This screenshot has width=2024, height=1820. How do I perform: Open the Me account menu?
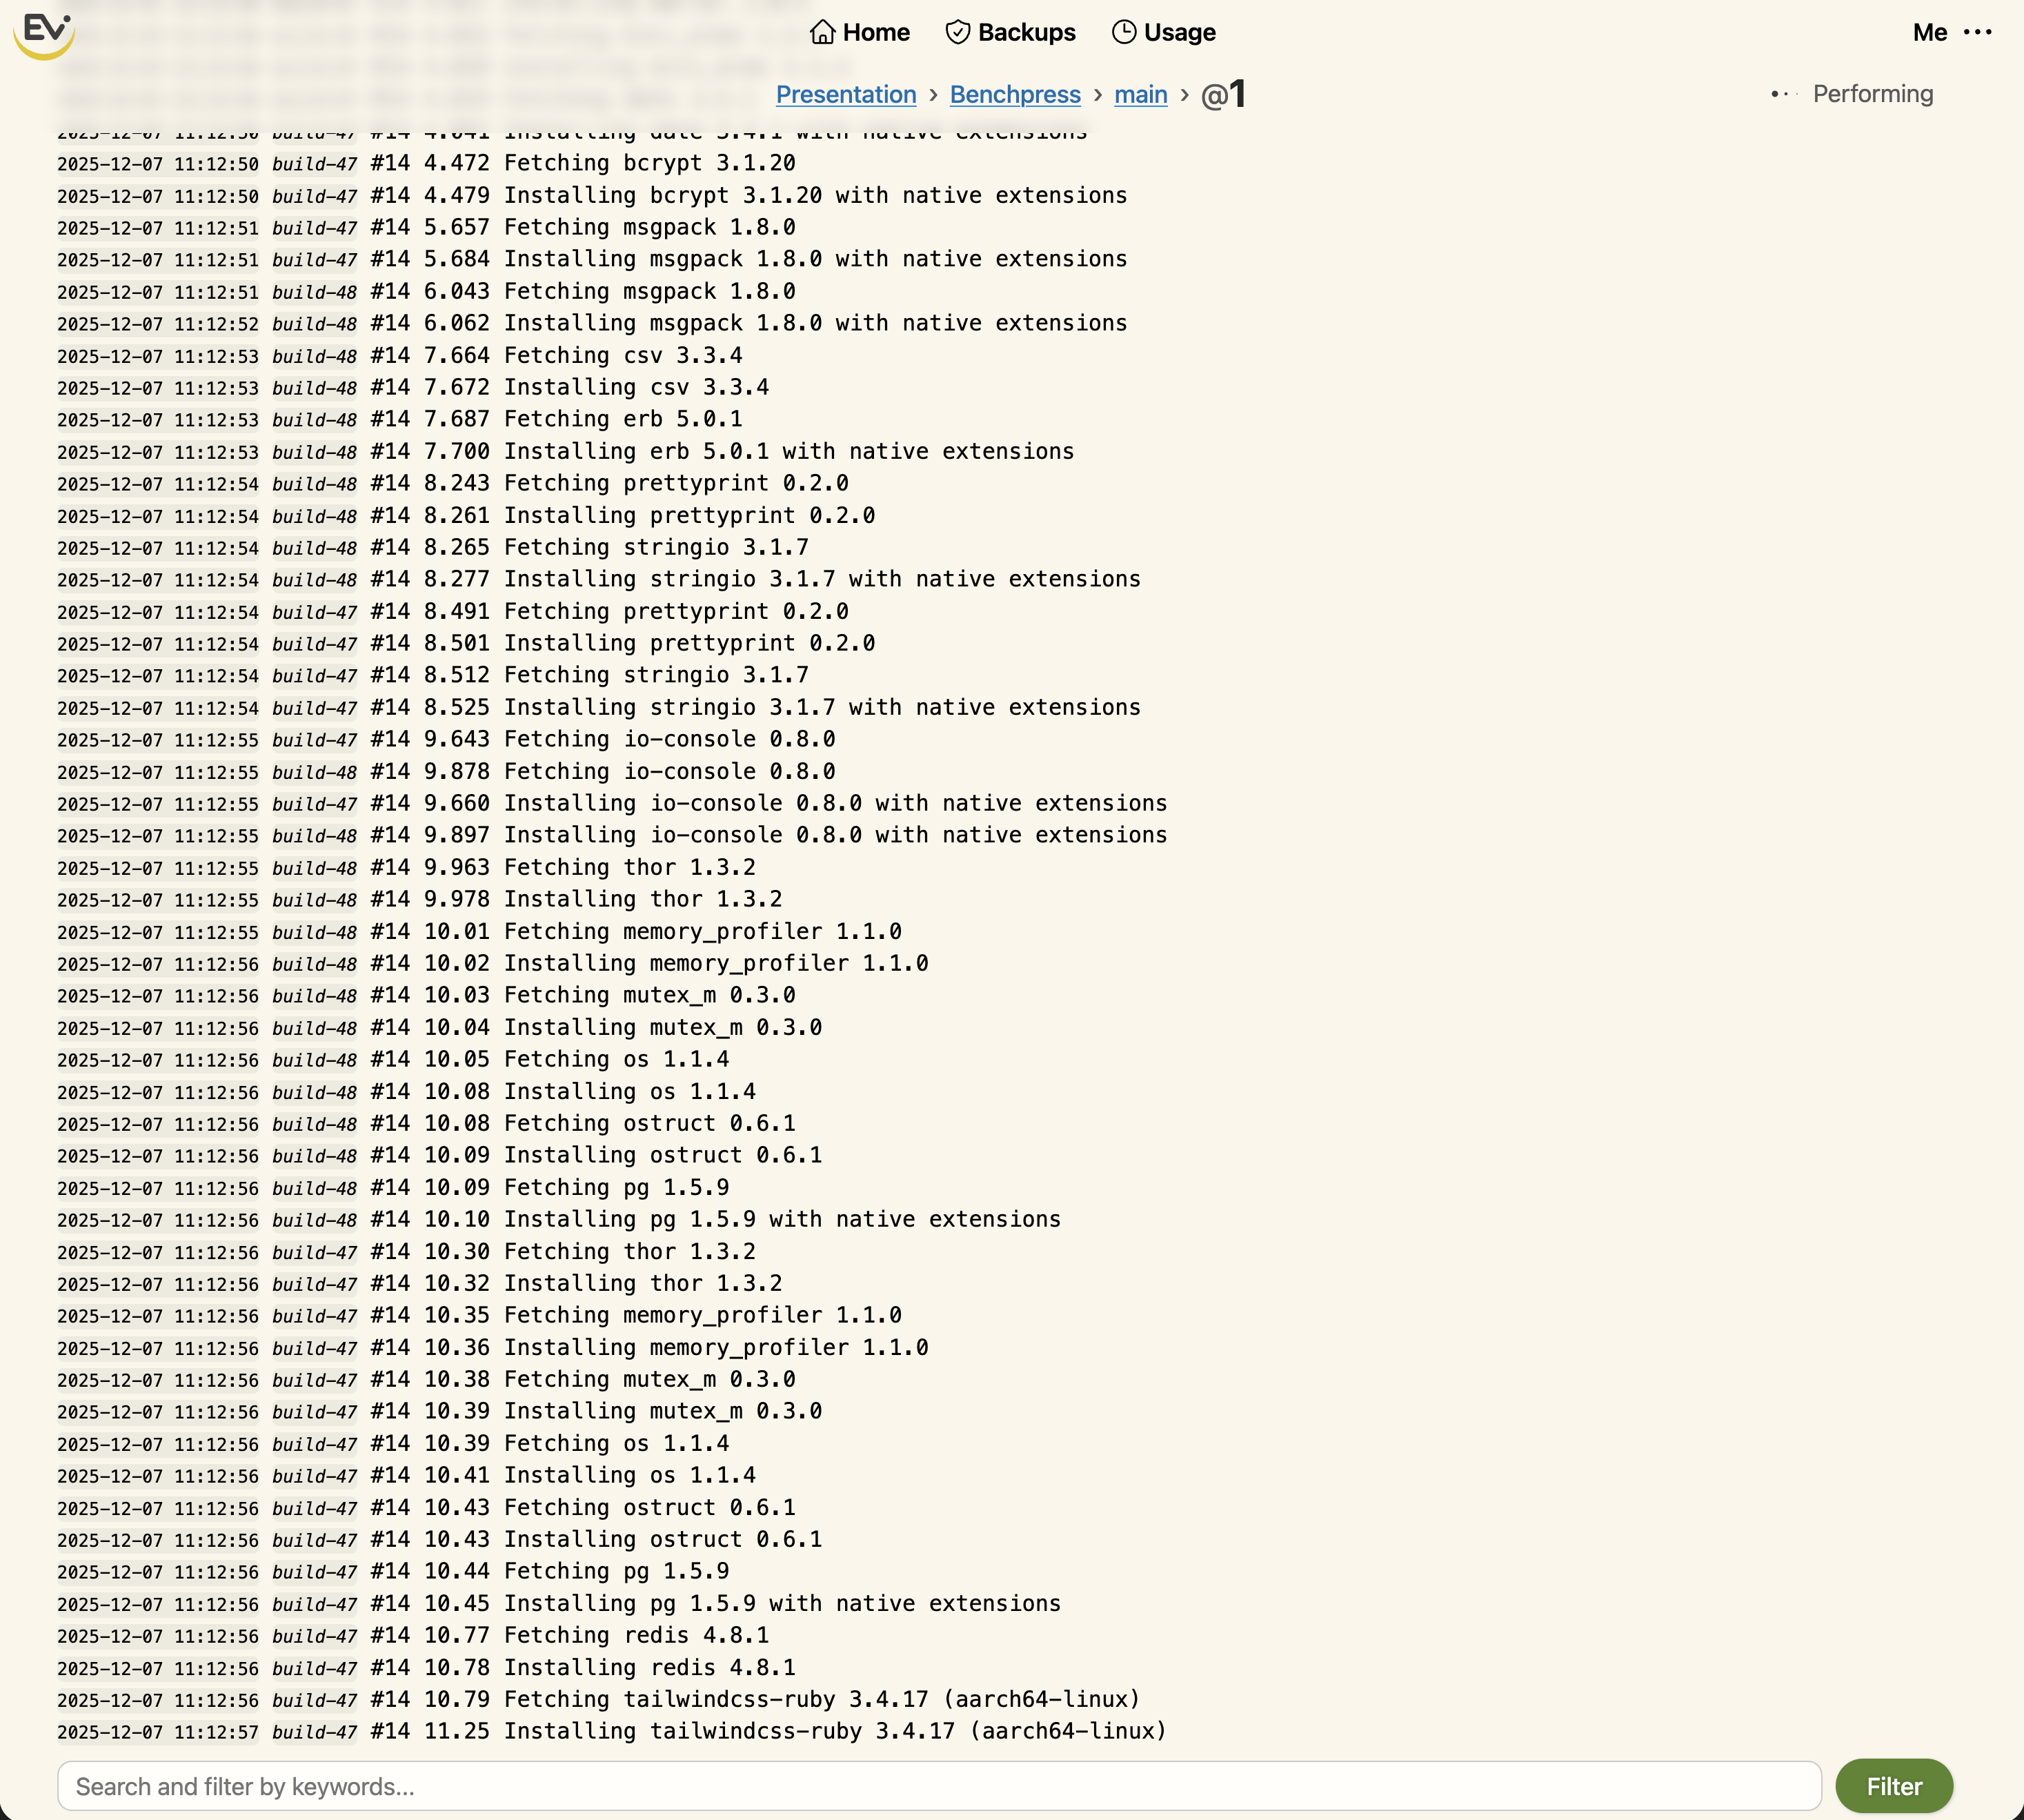click(1929, 33)
